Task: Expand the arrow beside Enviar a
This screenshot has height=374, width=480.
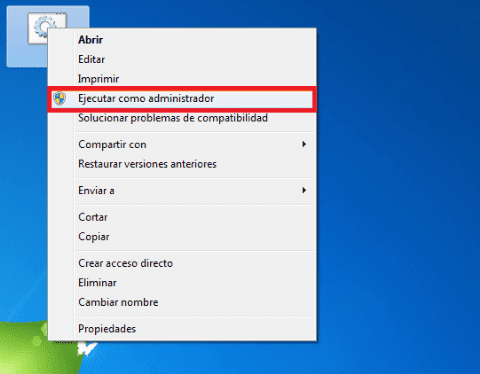Action: (304, 190)
